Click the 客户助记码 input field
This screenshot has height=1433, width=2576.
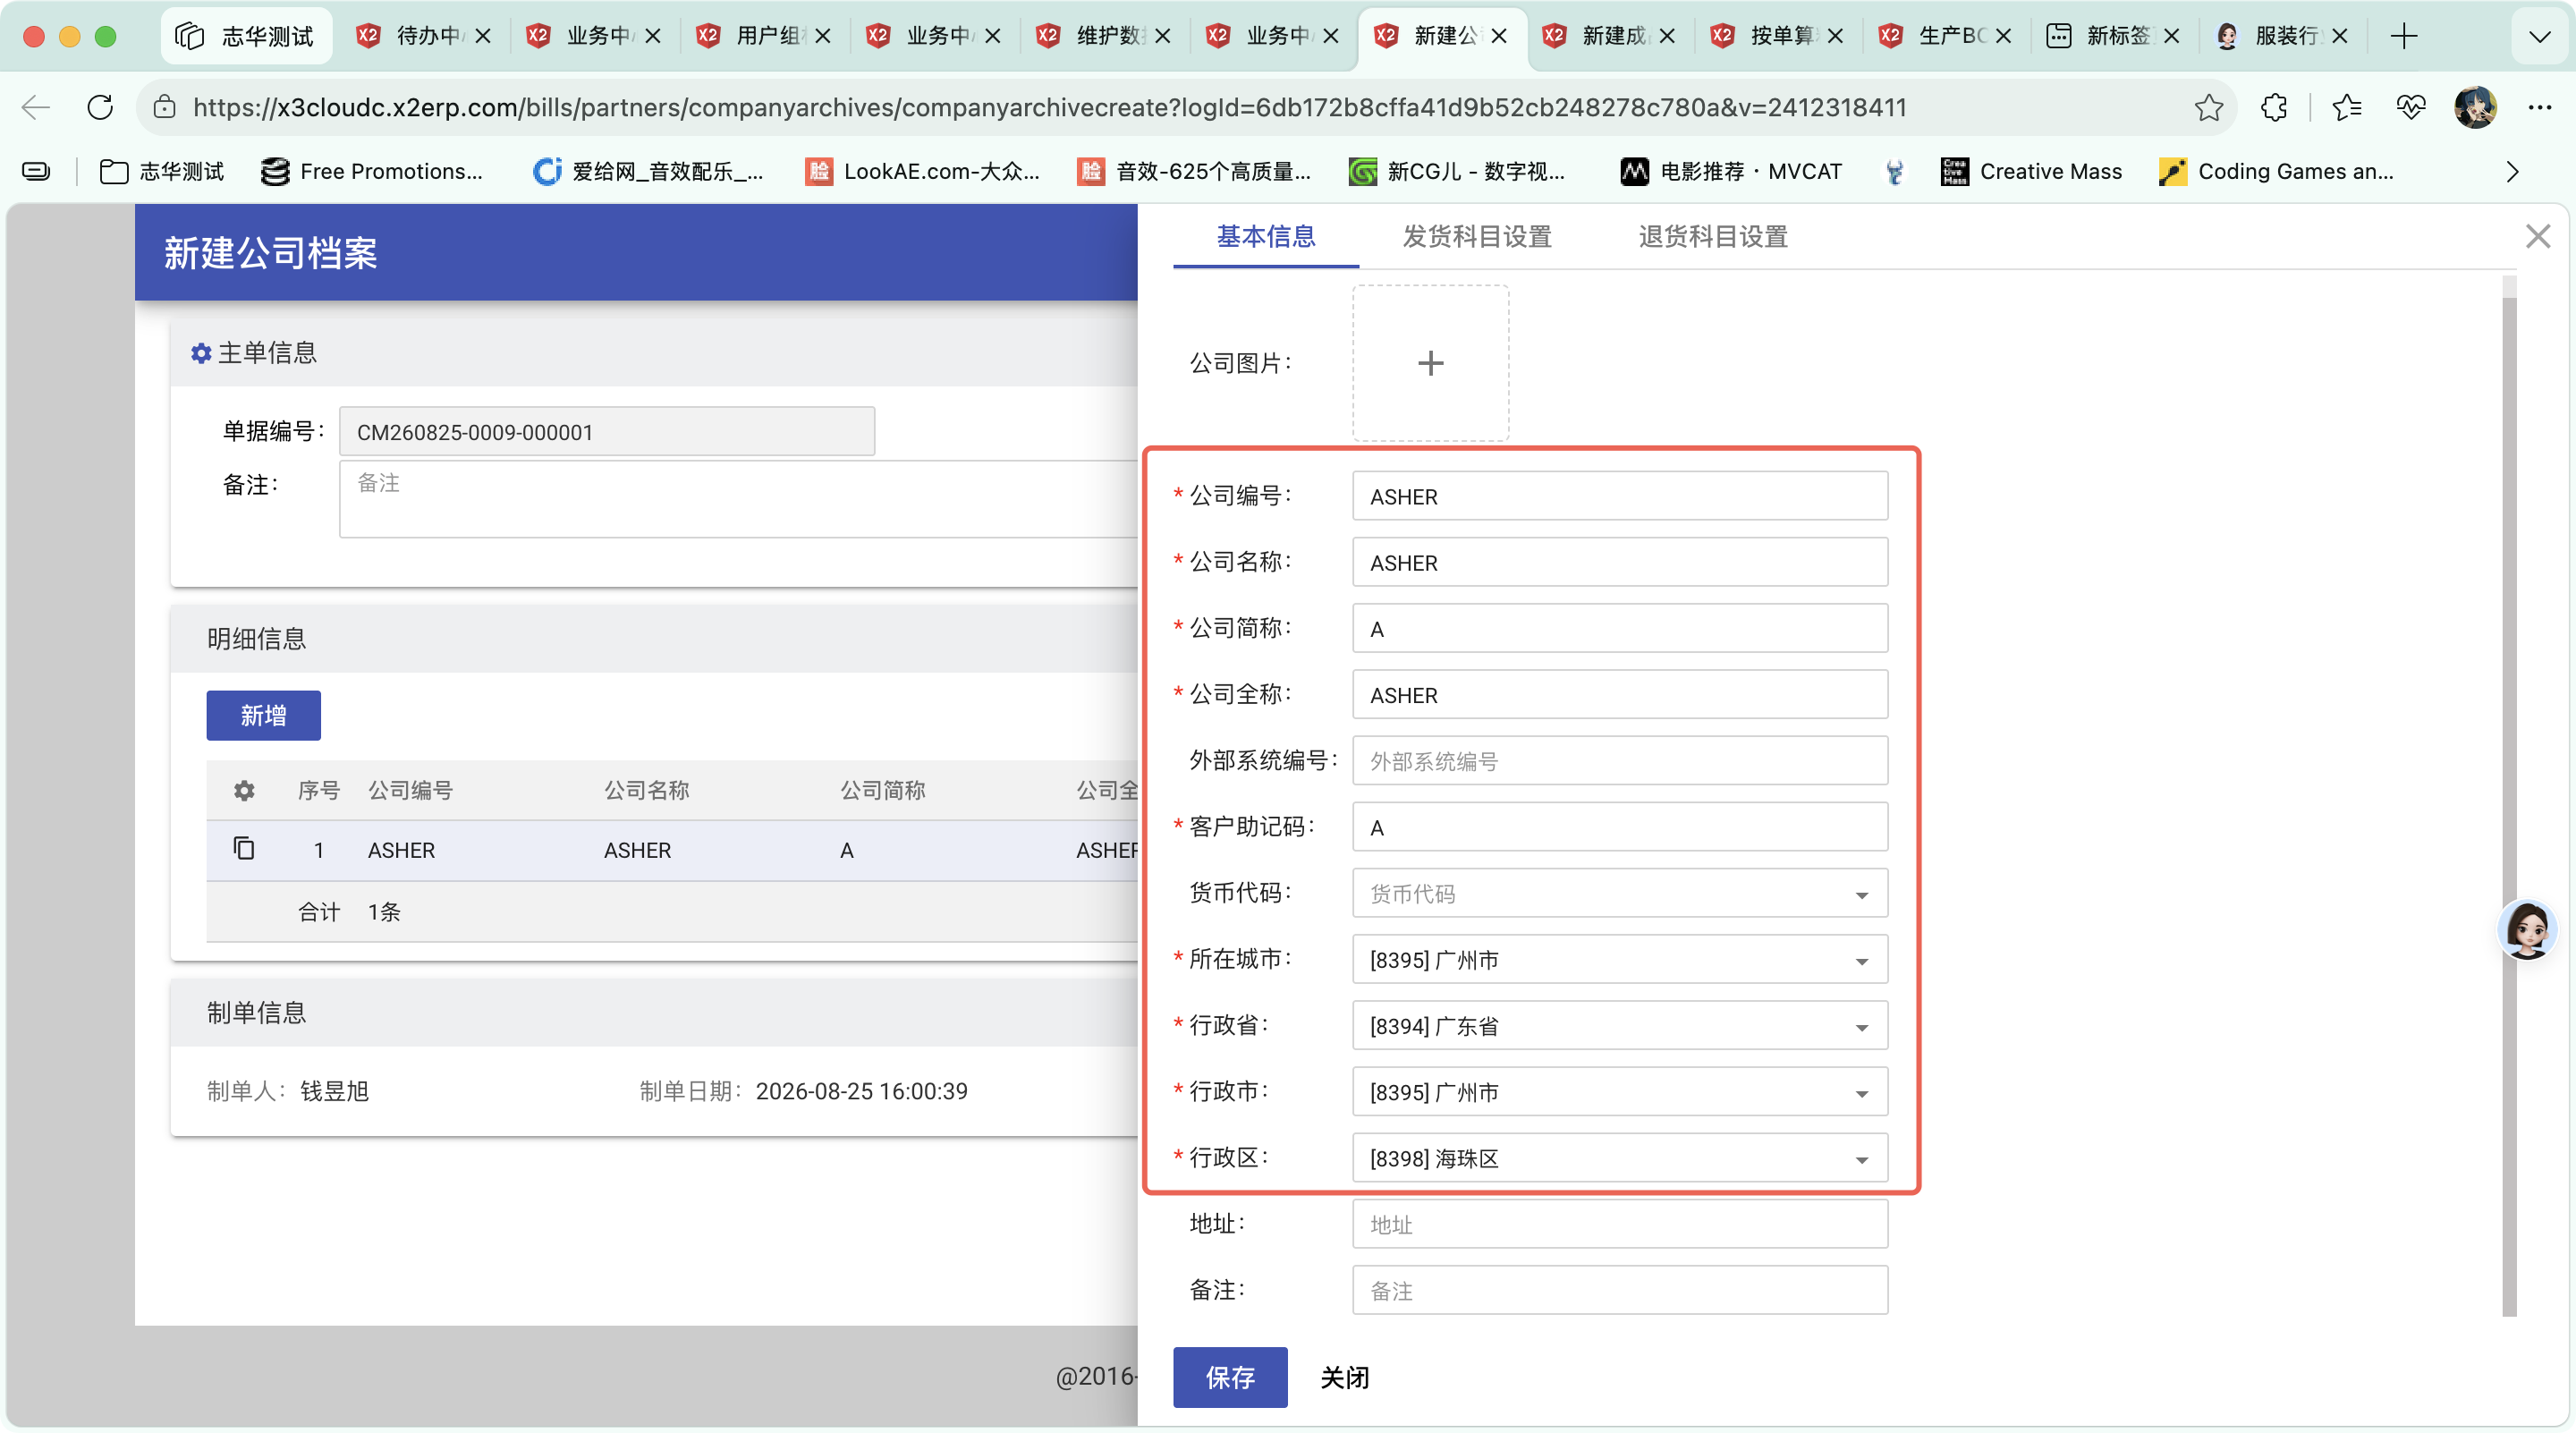point(1620,827)
